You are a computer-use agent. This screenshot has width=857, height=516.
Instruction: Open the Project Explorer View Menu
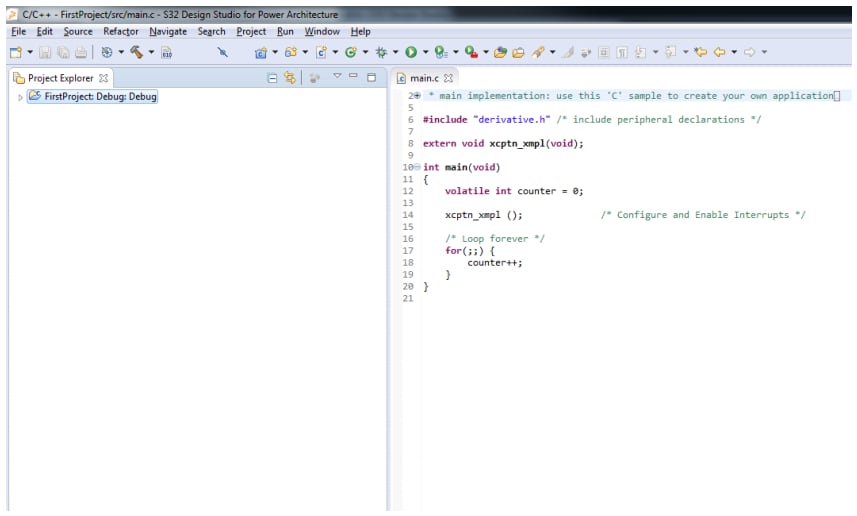click(x=337, y=77)
